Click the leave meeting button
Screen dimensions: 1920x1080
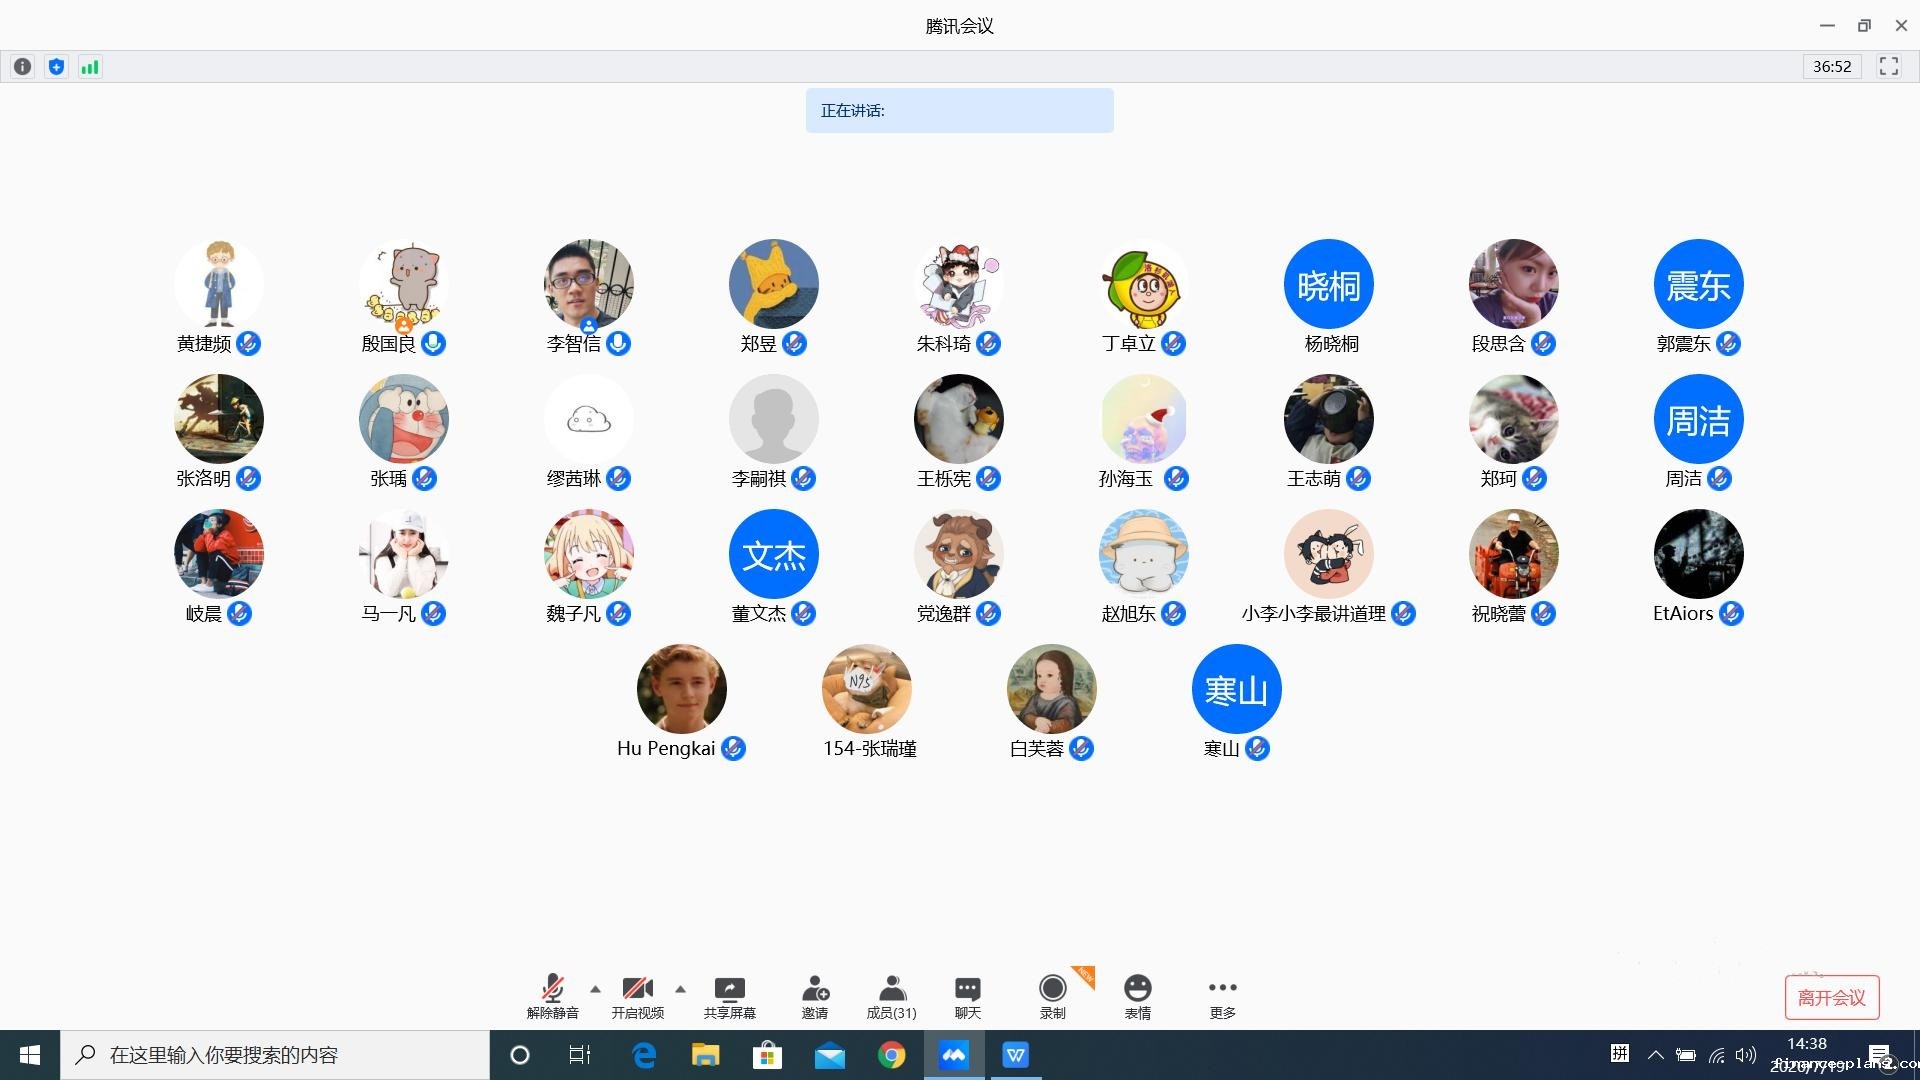1831,997
